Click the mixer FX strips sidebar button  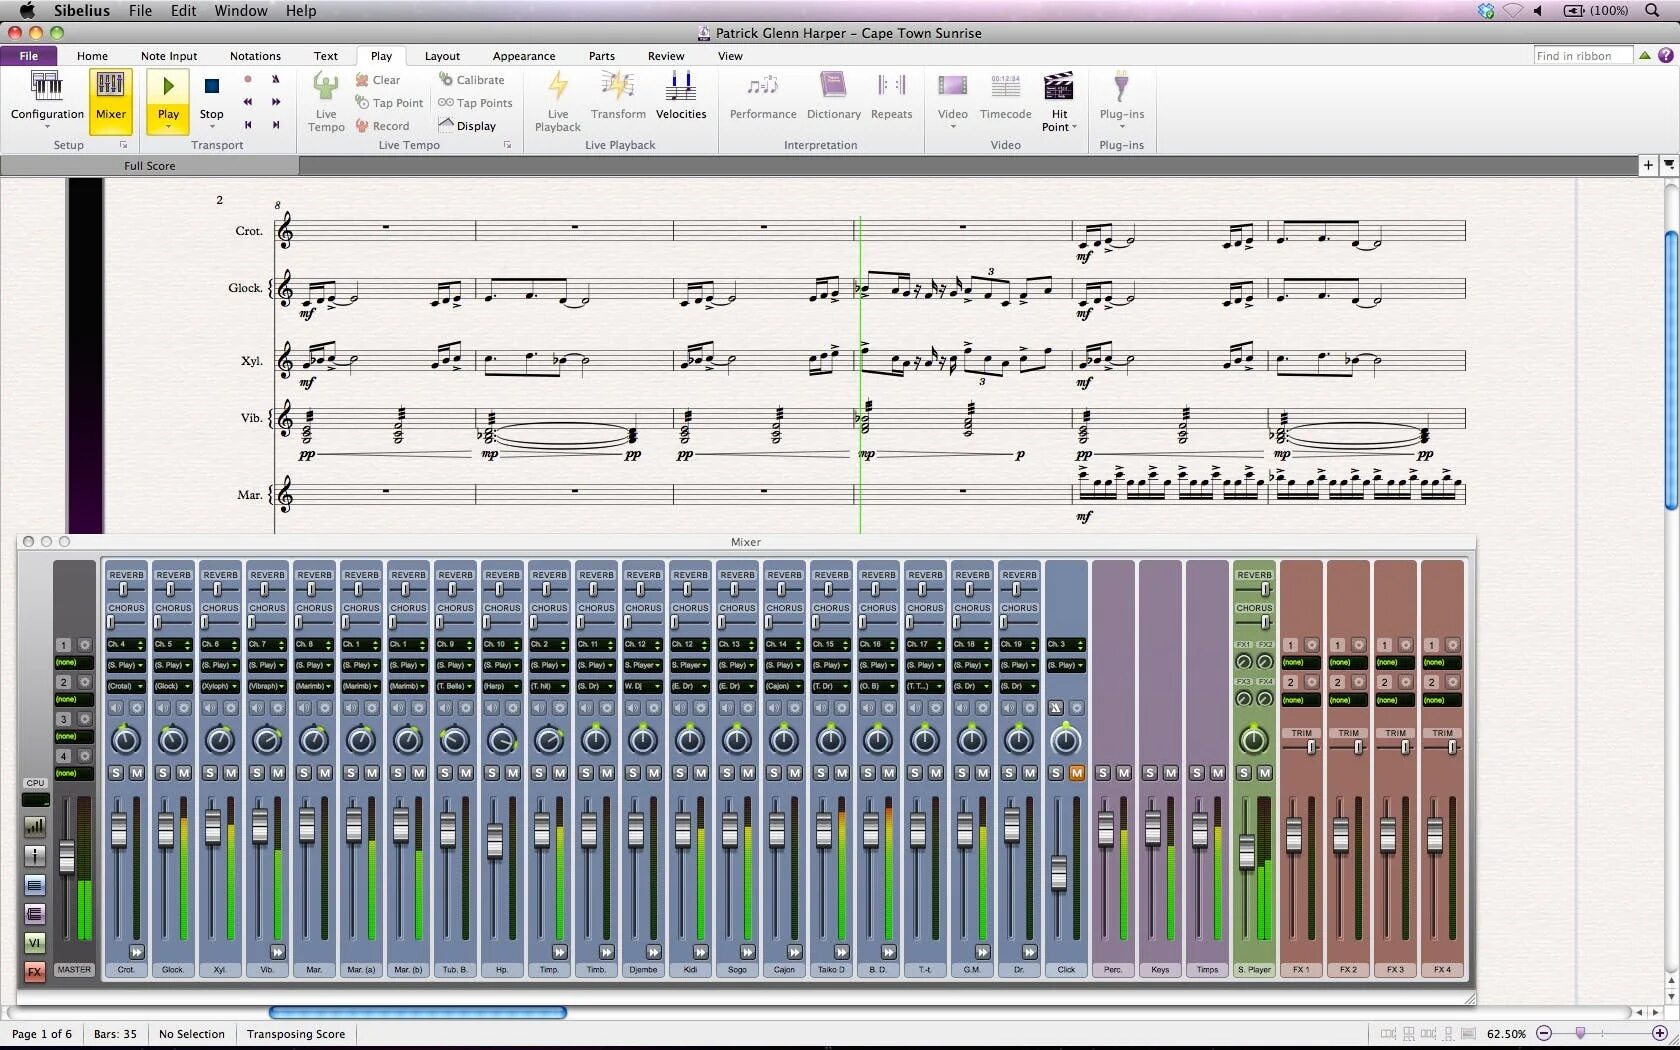(34, 971)
